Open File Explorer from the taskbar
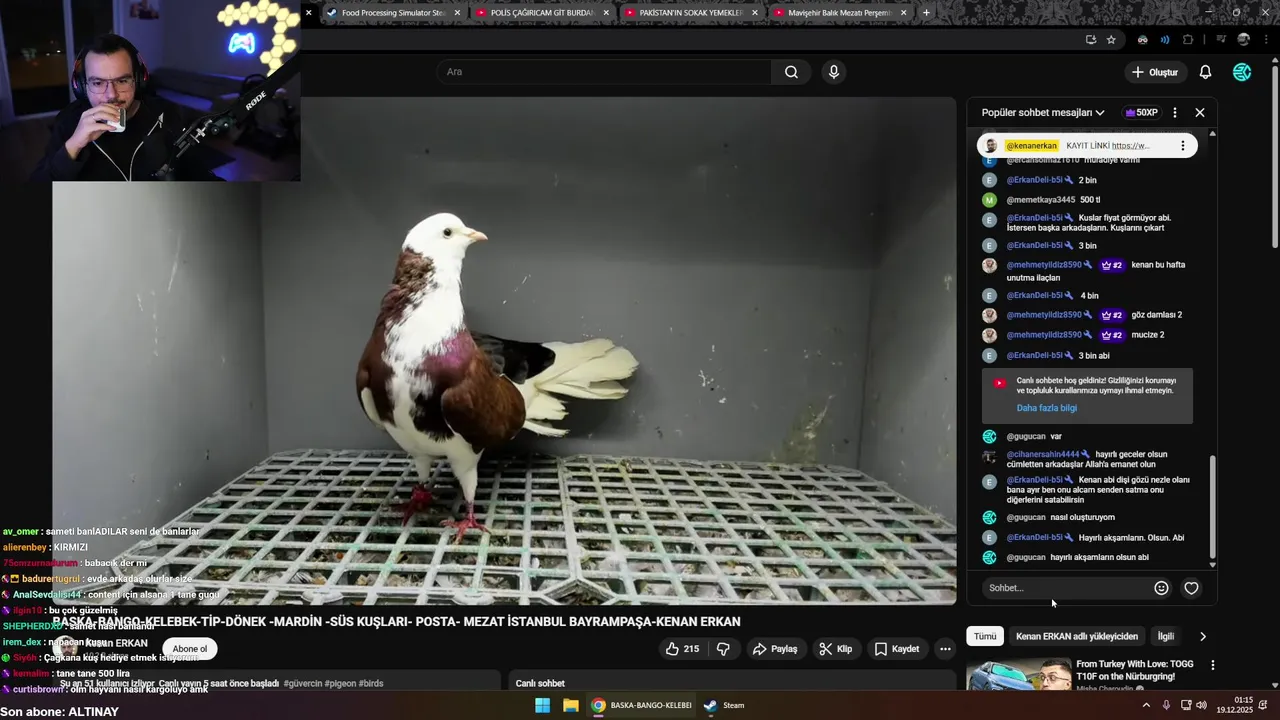The height and width of the screenshot is (720, 1280). [570, 705]
